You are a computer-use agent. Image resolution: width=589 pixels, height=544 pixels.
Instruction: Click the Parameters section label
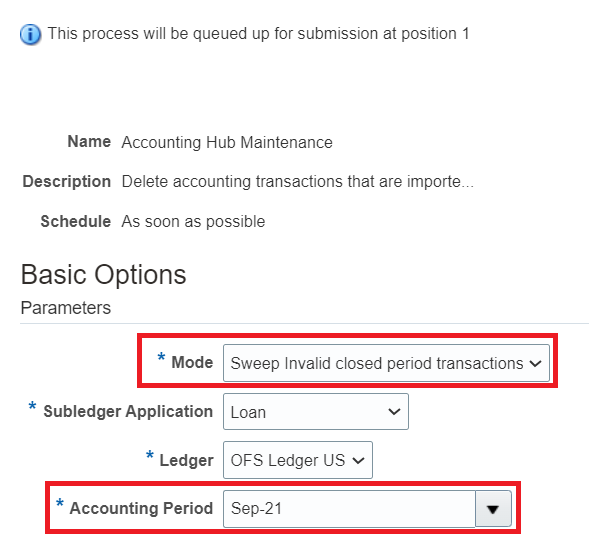66,308
